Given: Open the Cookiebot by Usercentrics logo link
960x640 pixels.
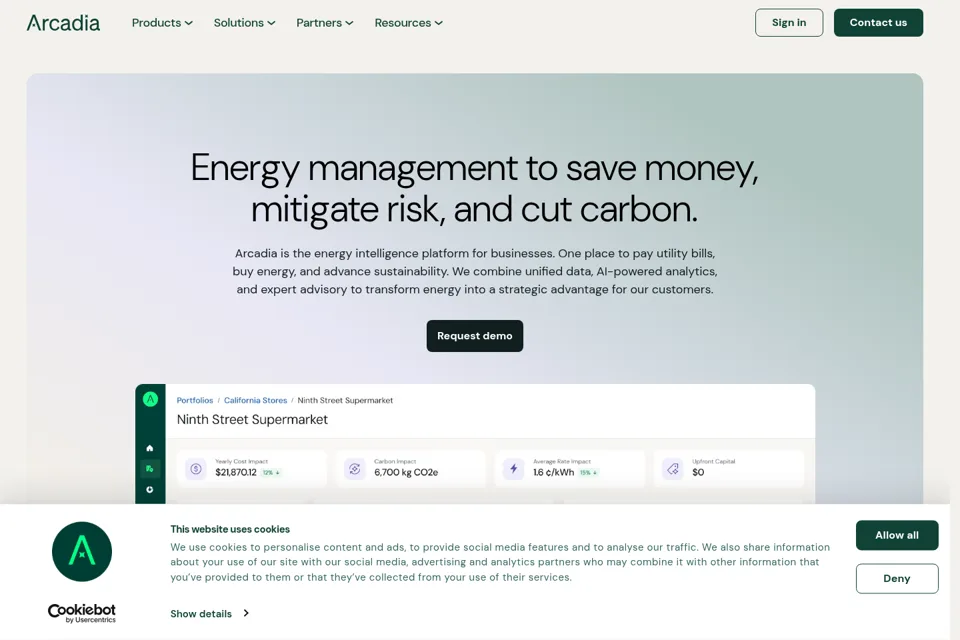Looking at the screenshot, I should [x=82, y=613].
